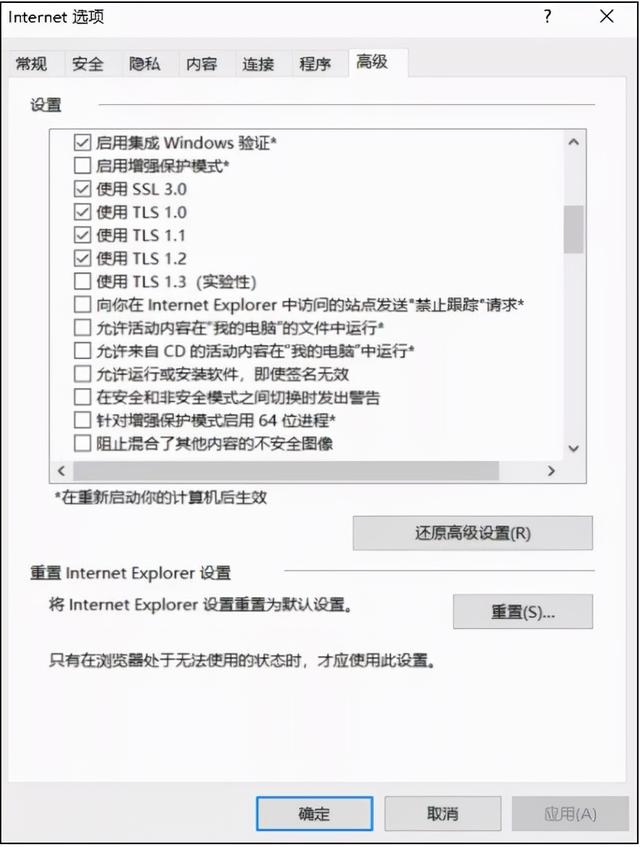Check 启用增强保护模式 option

pos(82,165)
